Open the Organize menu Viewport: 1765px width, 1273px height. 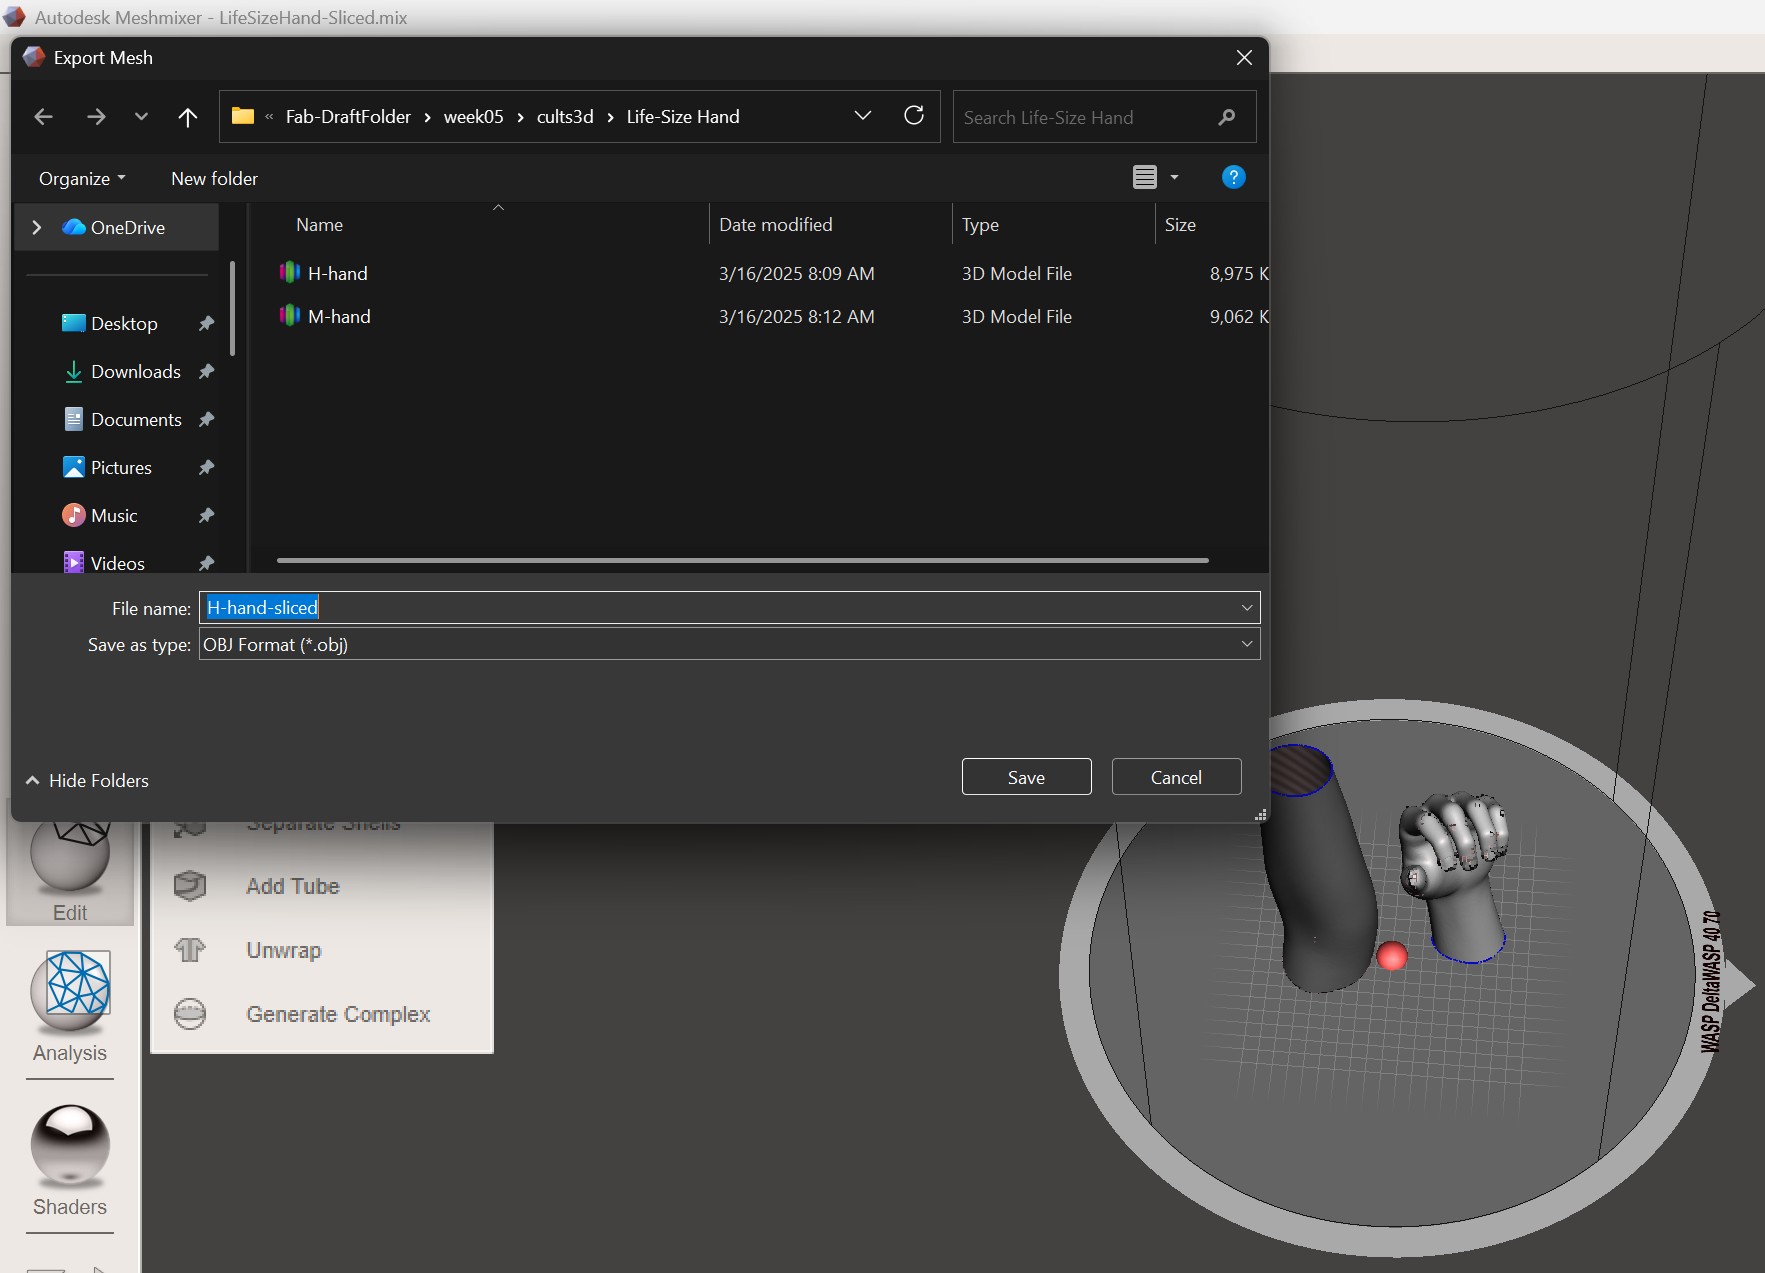[x=82, y=178]
